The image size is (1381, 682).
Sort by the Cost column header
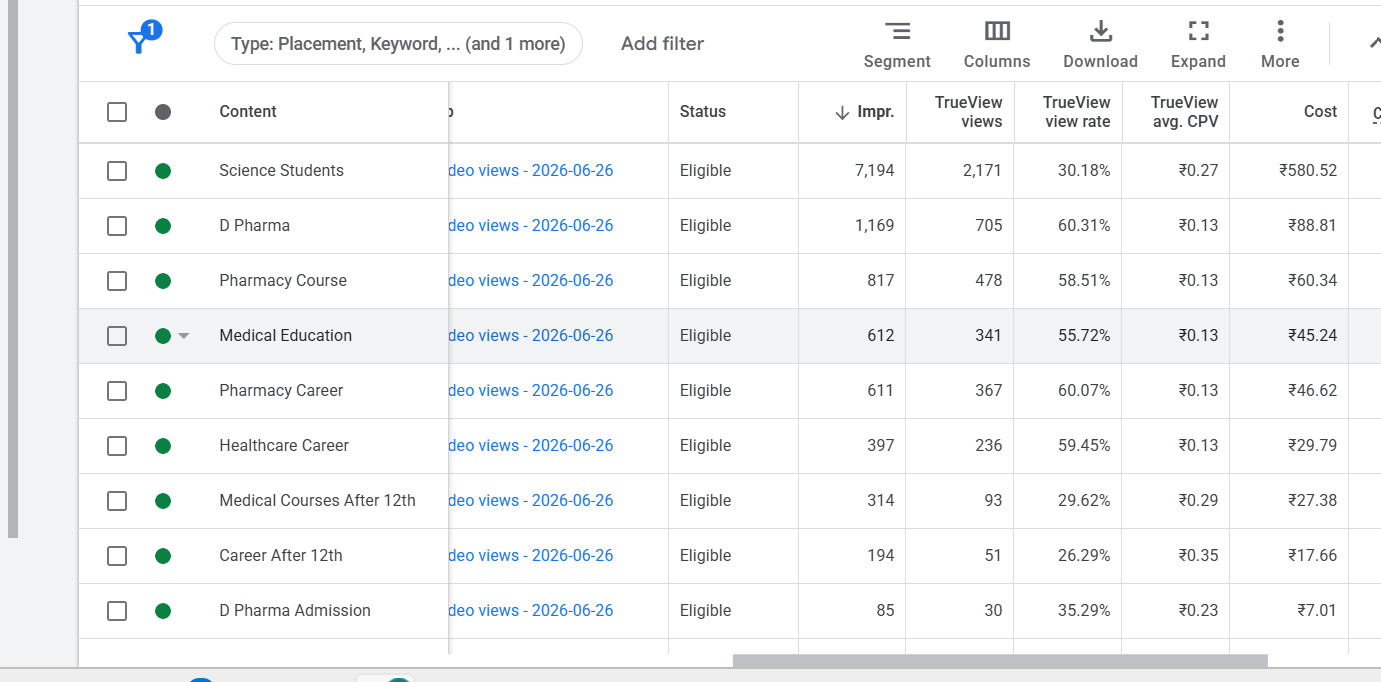1320,112
